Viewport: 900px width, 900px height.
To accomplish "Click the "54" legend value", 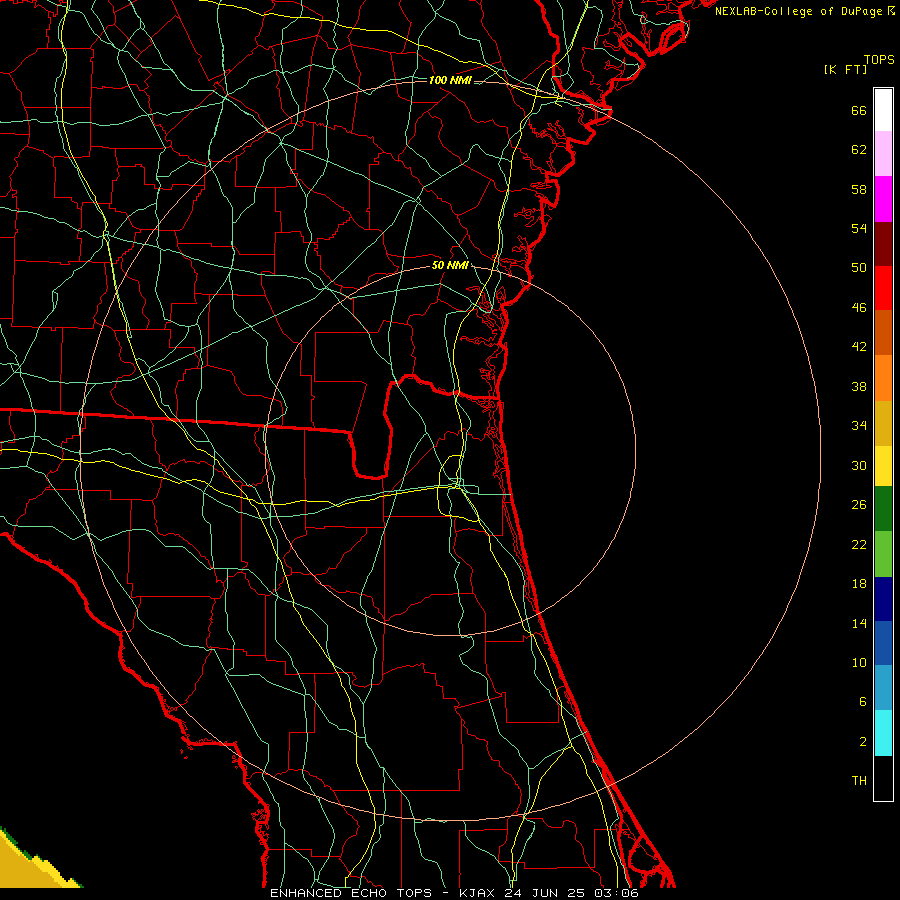I will pyautogui.click(x=859, y=228).
